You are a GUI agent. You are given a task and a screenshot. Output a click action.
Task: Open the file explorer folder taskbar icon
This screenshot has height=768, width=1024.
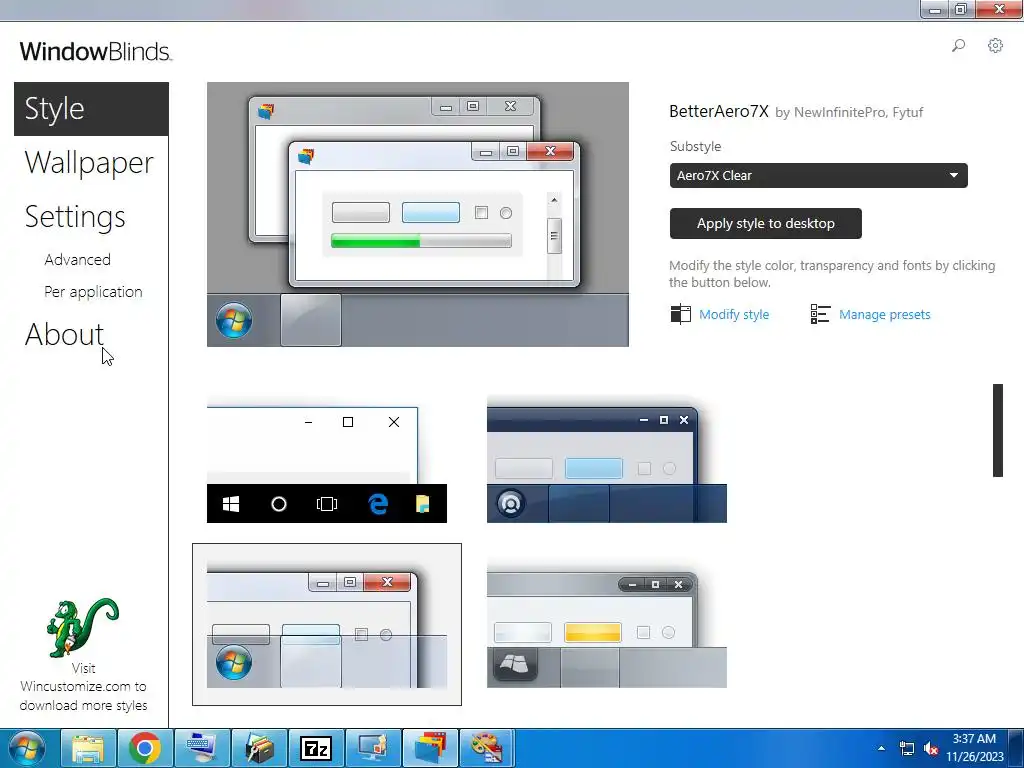(88, 748)
